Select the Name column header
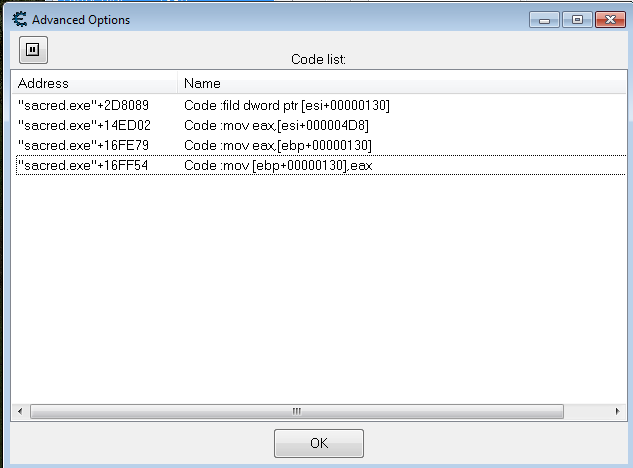This screenshot has width=633, height=468. coord(402,83)
